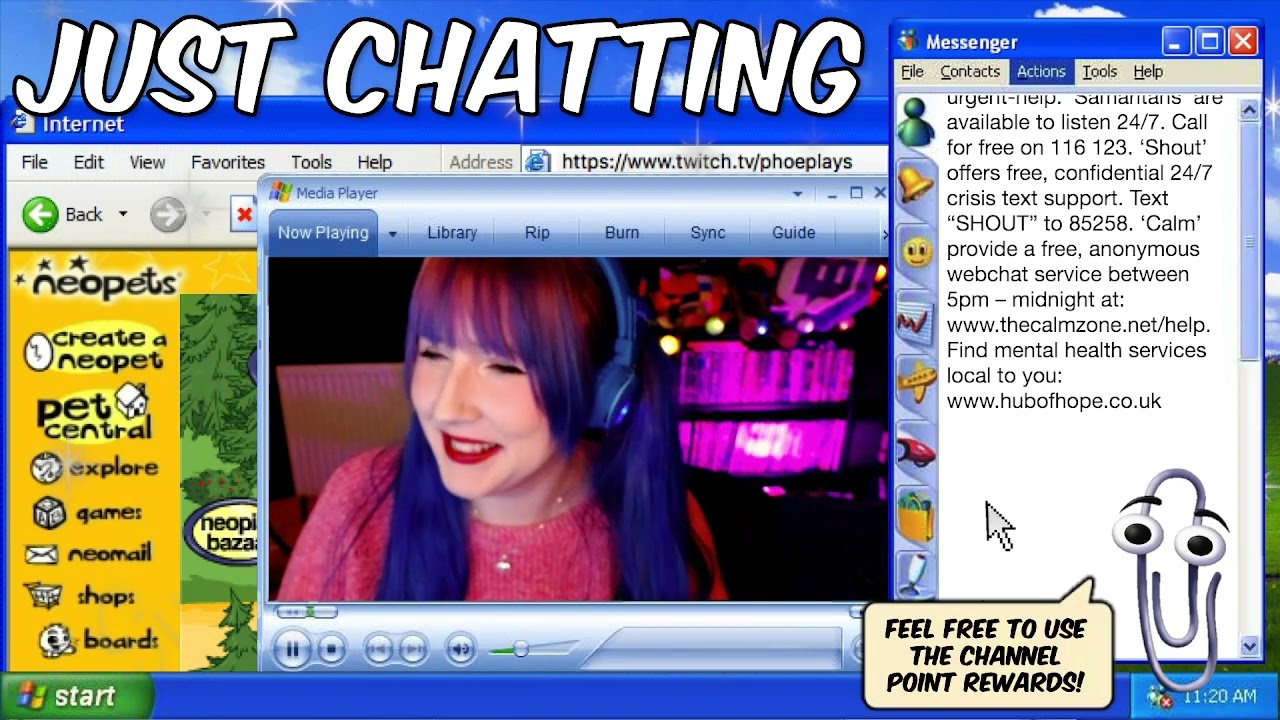1280x720 pixels.
Task: Skip to next track in Media Player
Action: click(412, 650)
